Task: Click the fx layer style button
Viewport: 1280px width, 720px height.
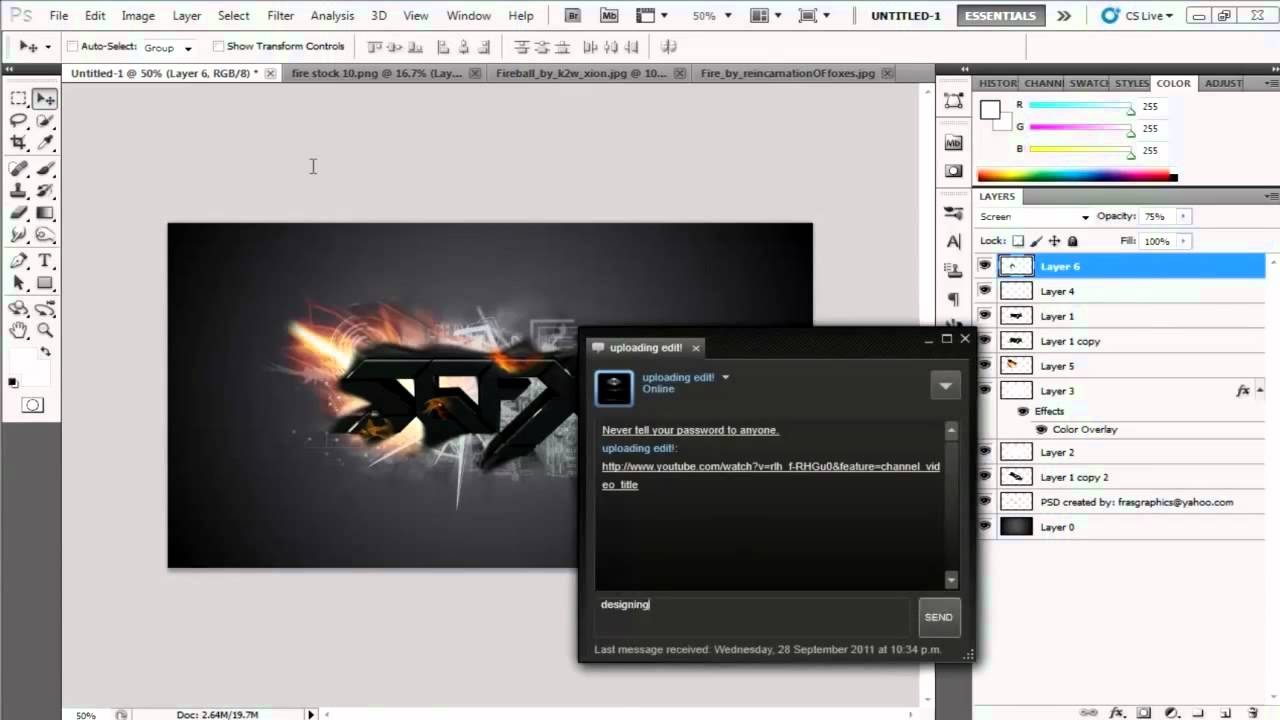Action: (x=1118, y=712)
